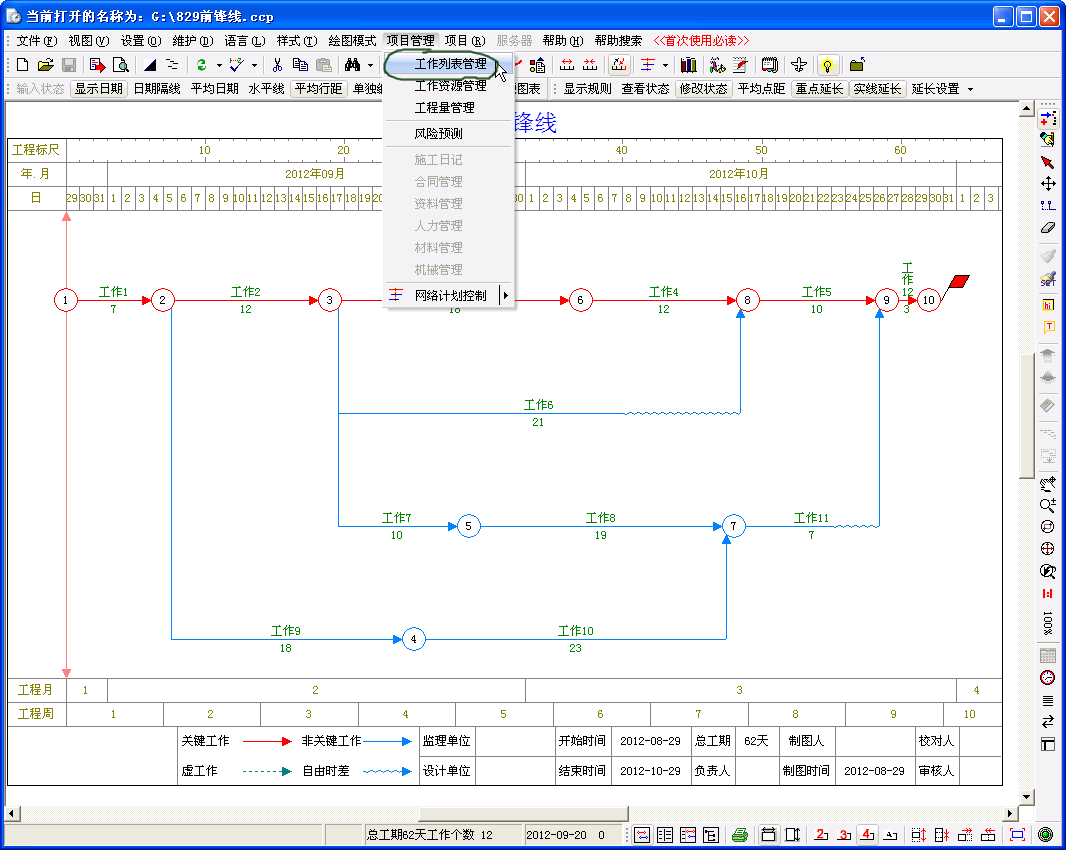Open dropdown arrow after 延长设置
This screenshot has width=1066, height=850.
point(970,89)
